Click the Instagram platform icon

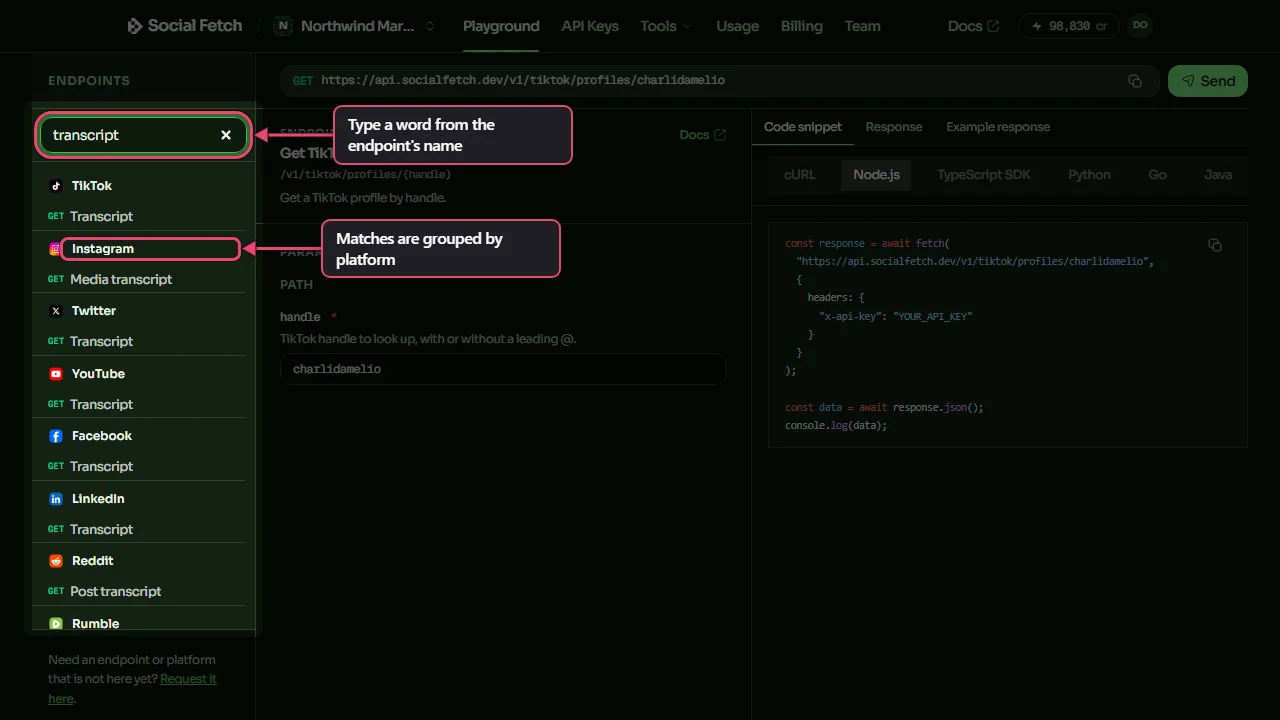(56, 249)
